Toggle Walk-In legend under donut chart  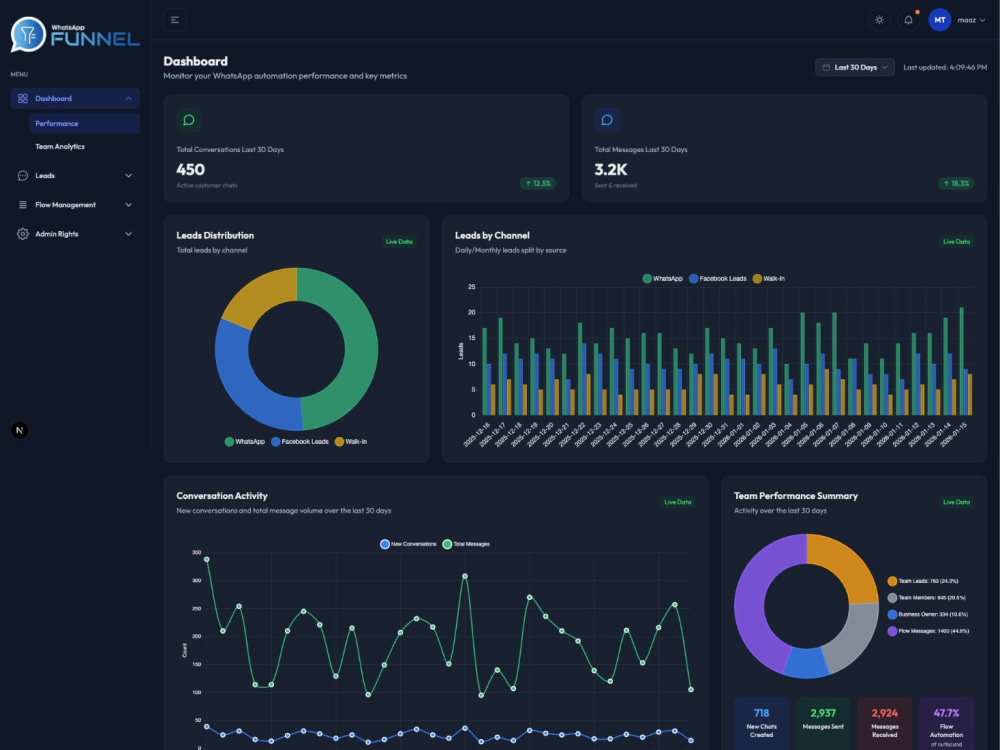(x=351, y=441)
